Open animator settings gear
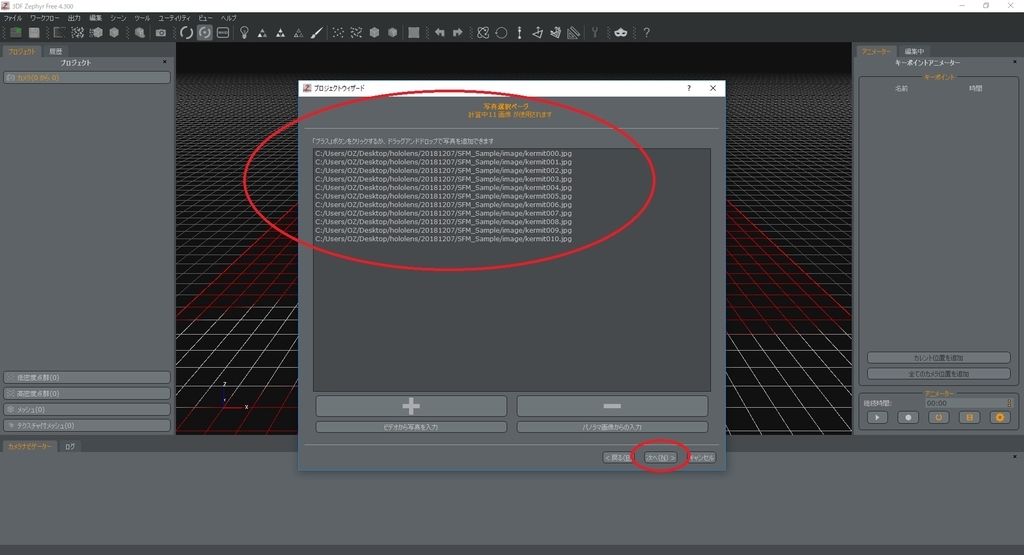This screenshot has height=555, width=1024. [1000, 417]
